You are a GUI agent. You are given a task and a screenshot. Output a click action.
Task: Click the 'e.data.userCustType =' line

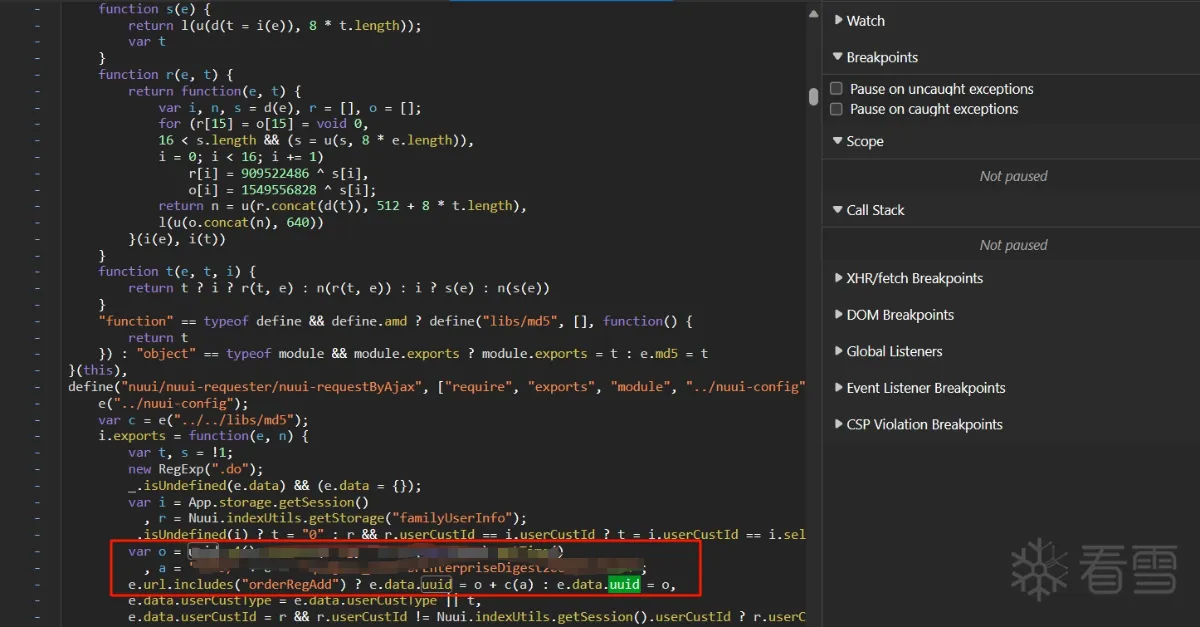[304, 601]
